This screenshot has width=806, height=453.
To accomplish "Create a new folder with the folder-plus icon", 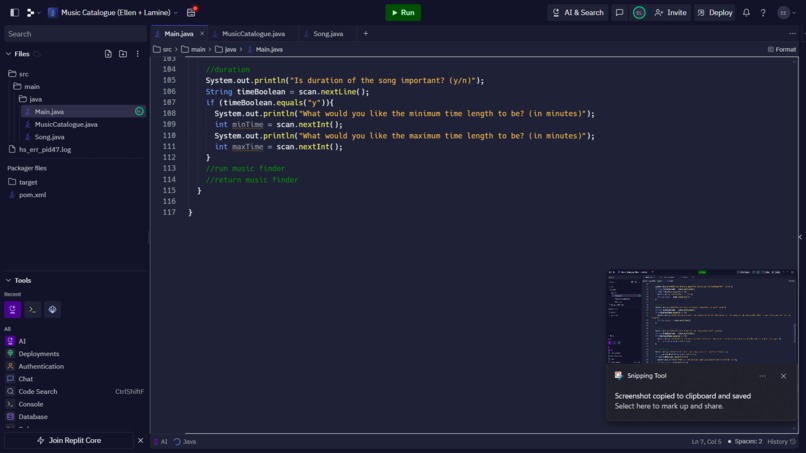I will click(123, 53).
